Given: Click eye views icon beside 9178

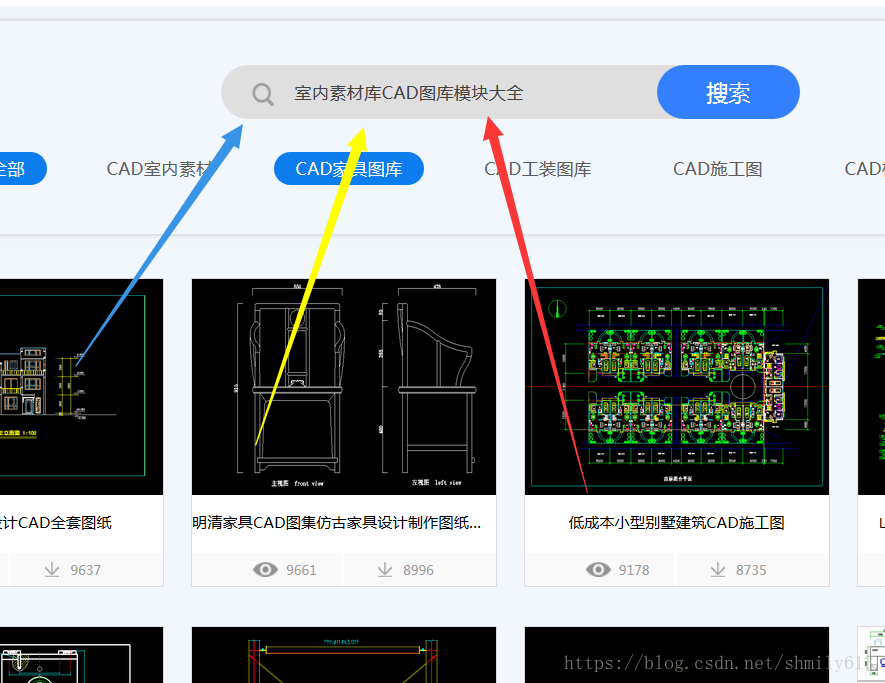Looking at the screenshot, I should click(x=598, y=570).
